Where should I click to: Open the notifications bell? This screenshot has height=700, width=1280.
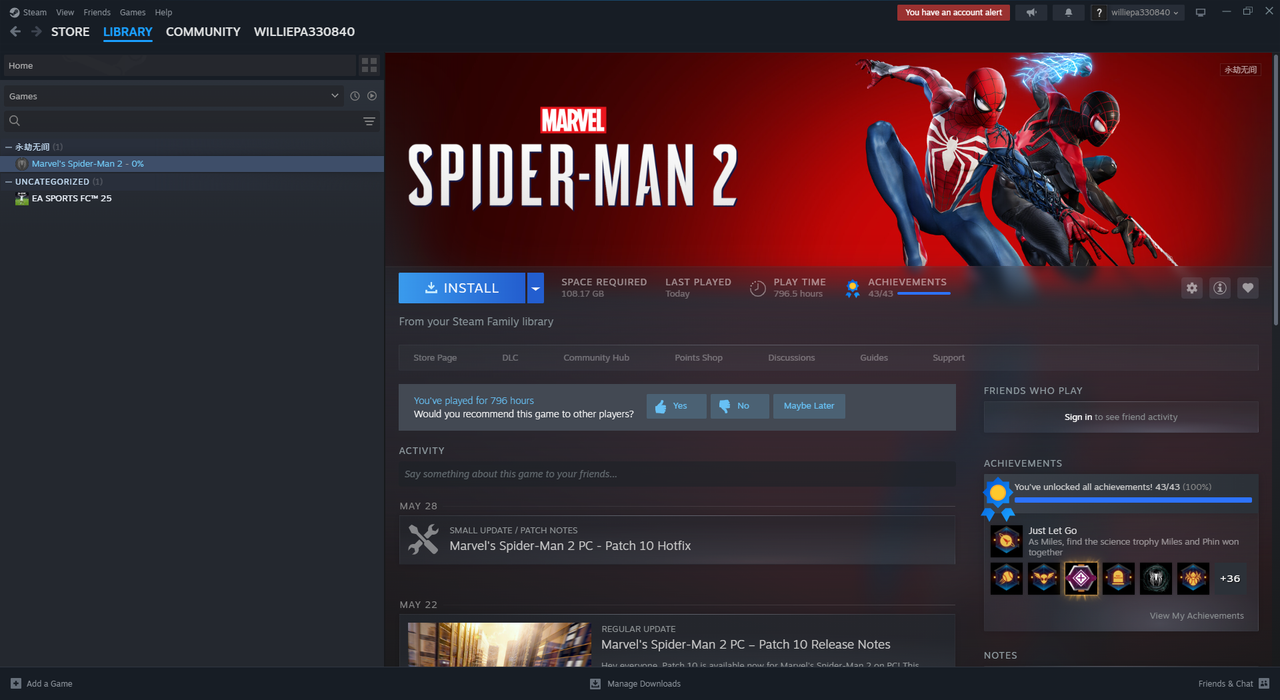click(1069, 13)
